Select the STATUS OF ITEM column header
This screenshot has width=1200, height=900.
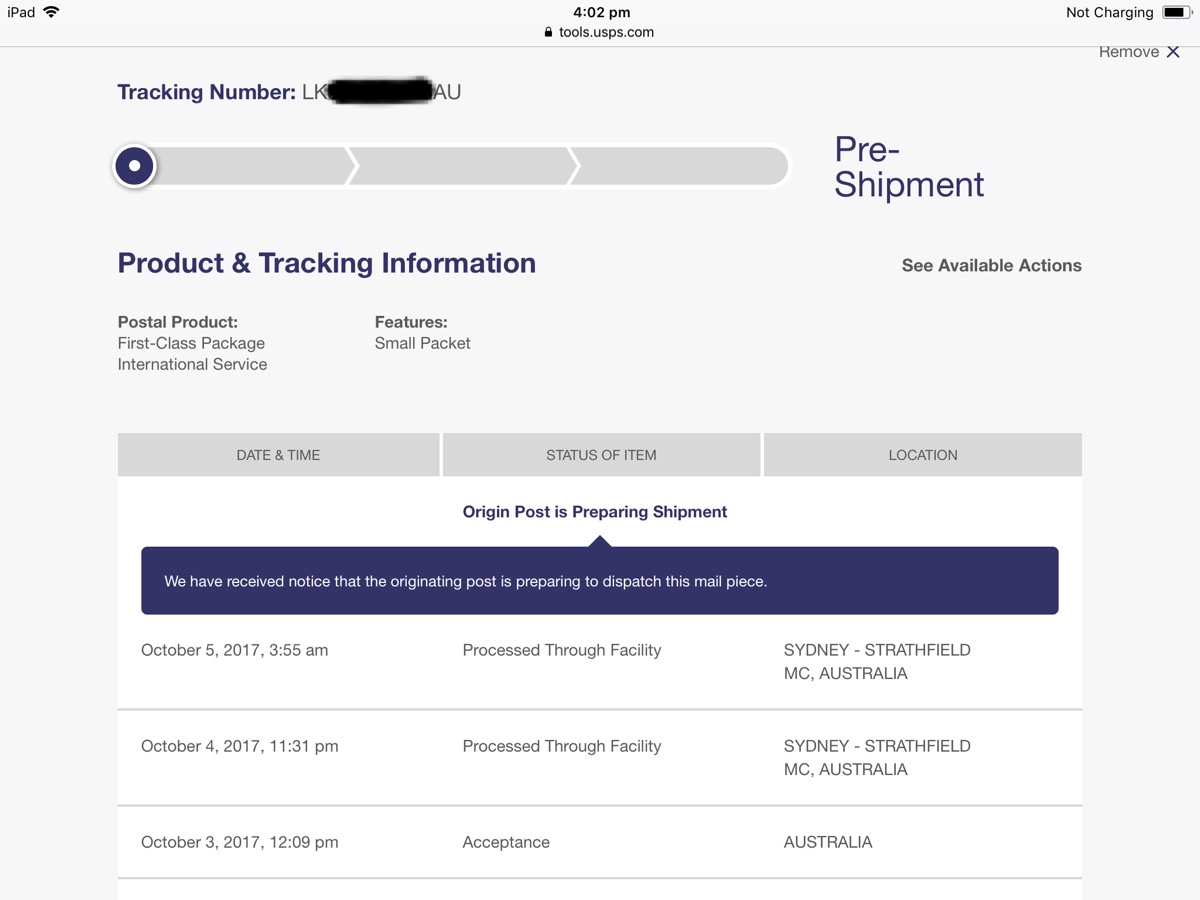pos(601,455)
